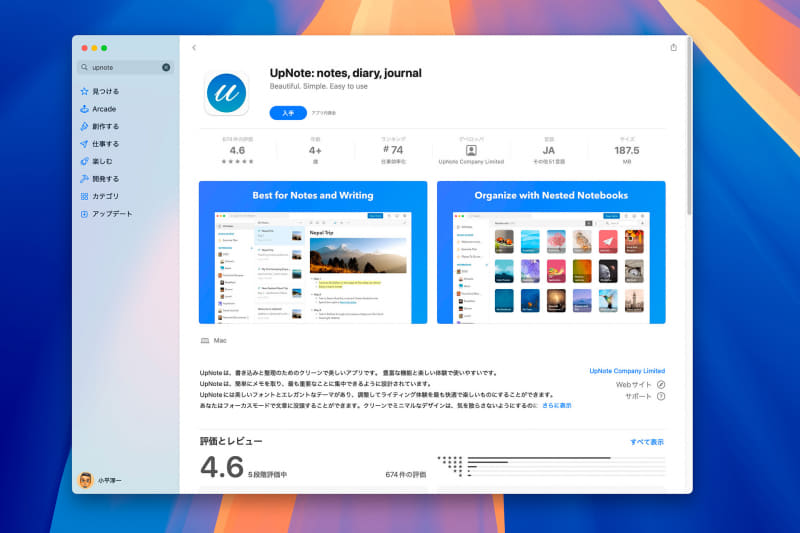Expand description with さらに表示
This screenshot has height=533, width=800.
pos(557,405)
